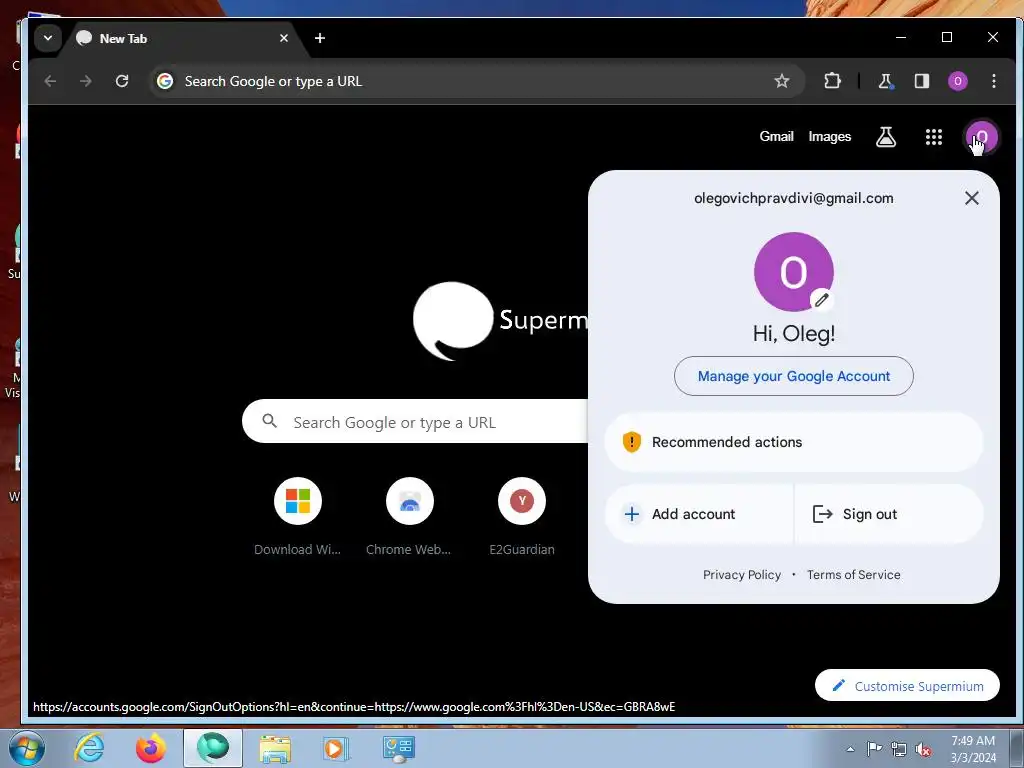Open the E2Guardian shortcut
This screenshot has height=768, width=1024.
point(522,516)
